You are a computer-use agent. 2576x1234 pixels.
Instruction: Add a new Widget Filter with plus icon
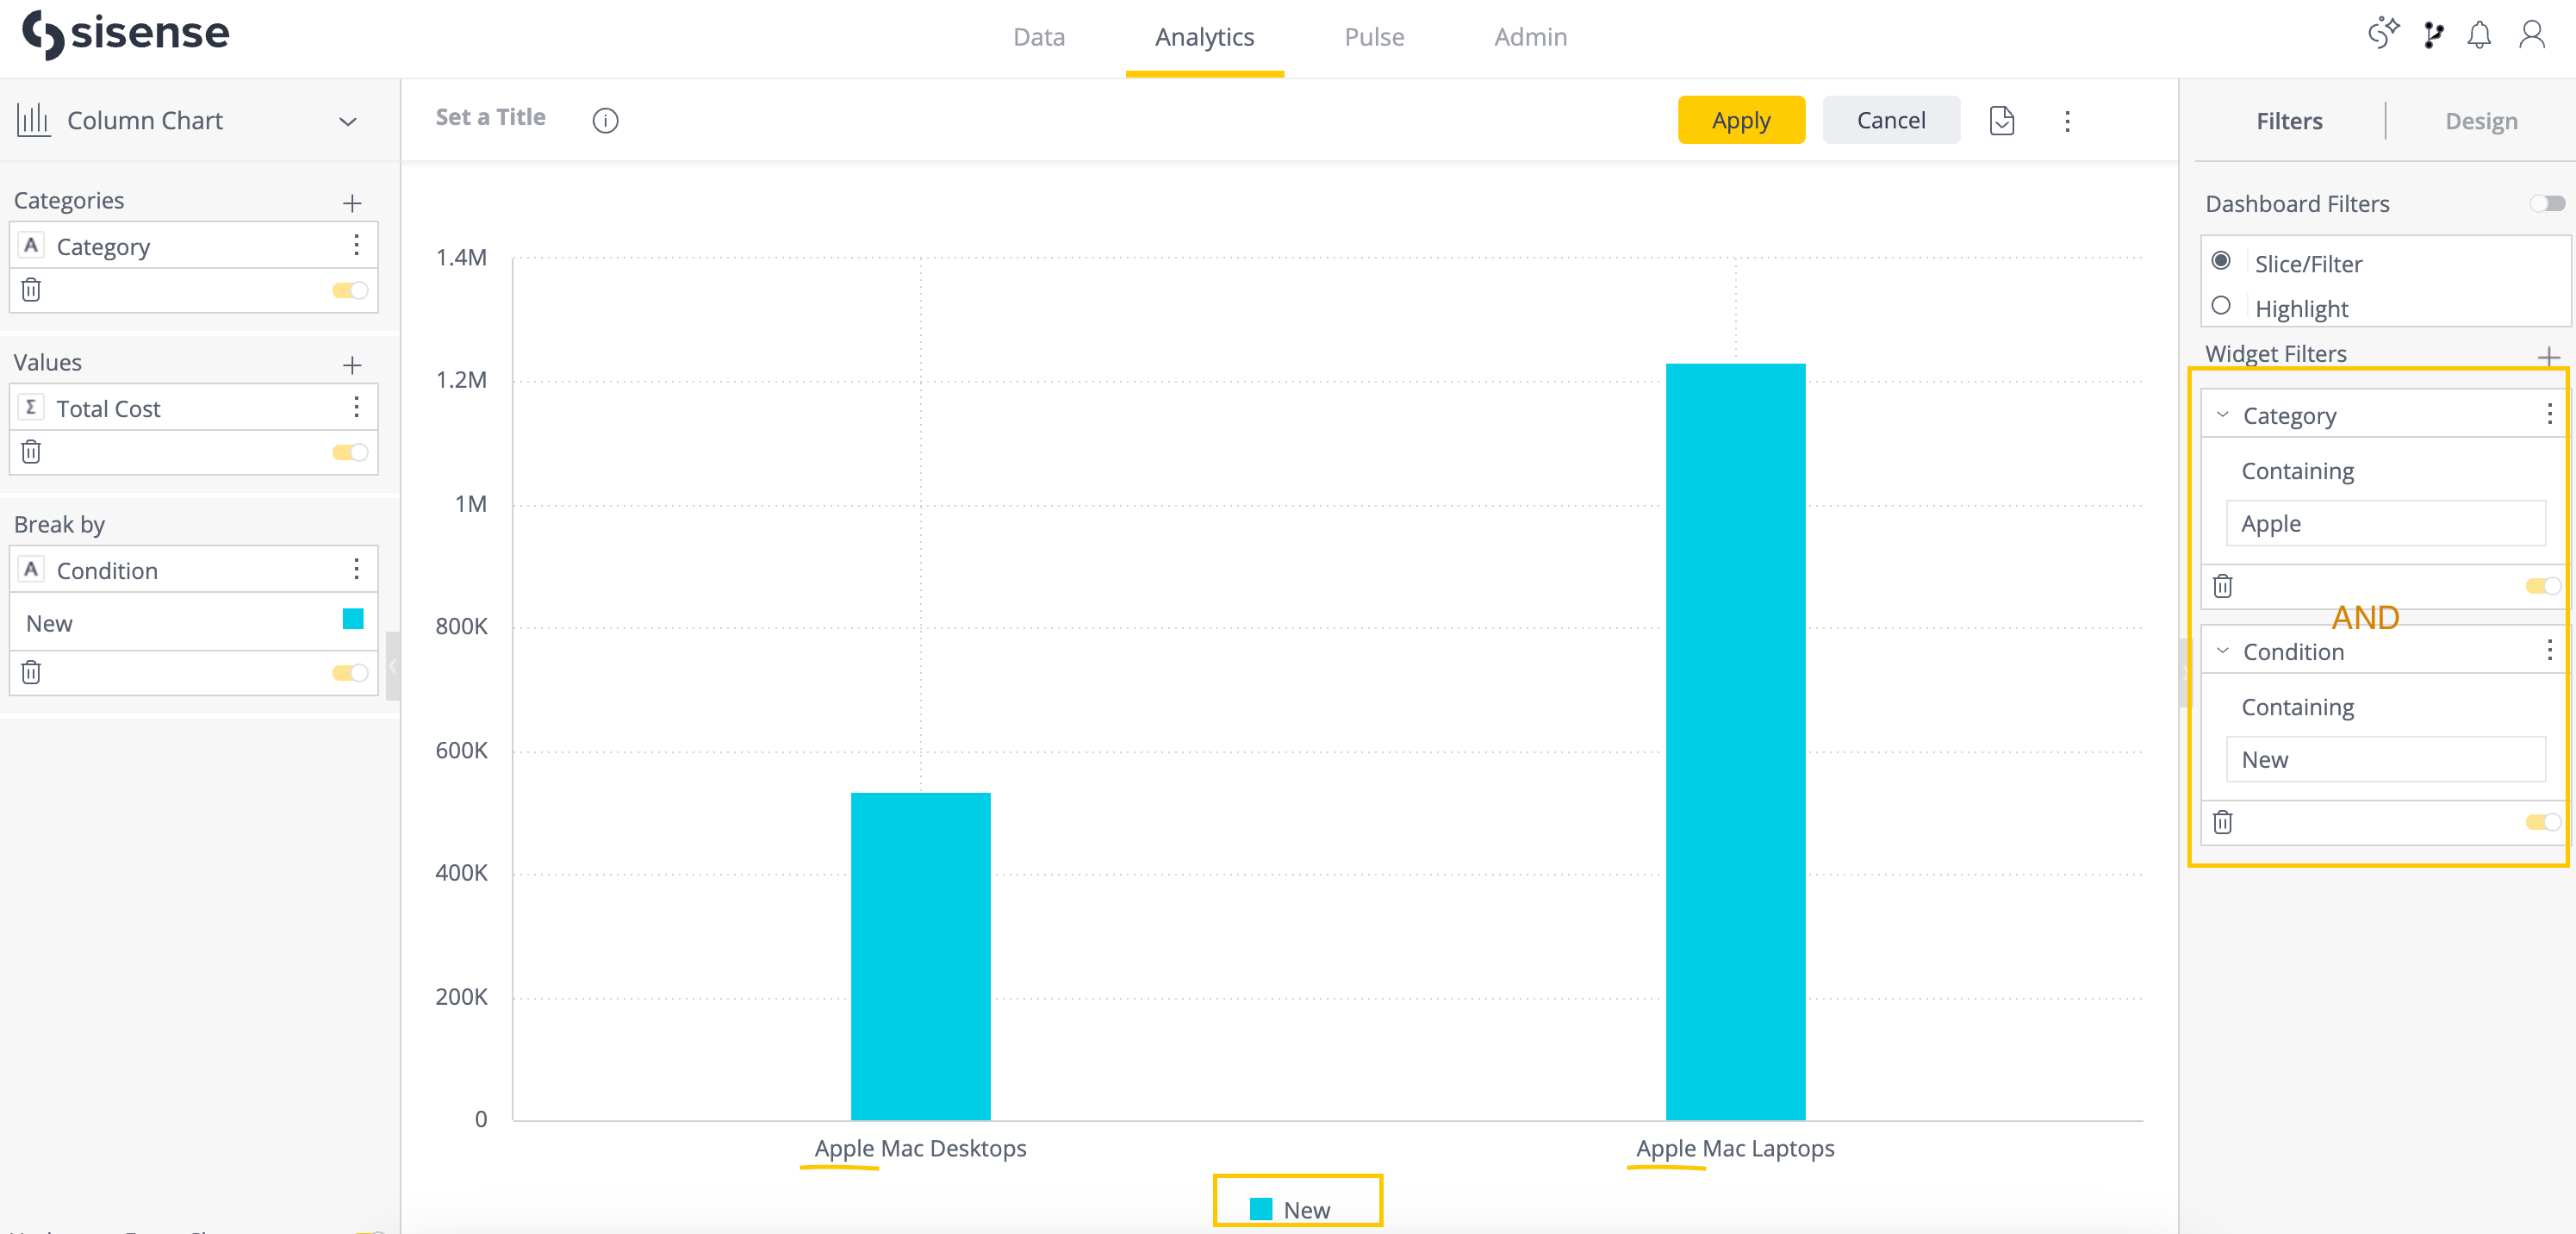click(x=2550, y=357)
